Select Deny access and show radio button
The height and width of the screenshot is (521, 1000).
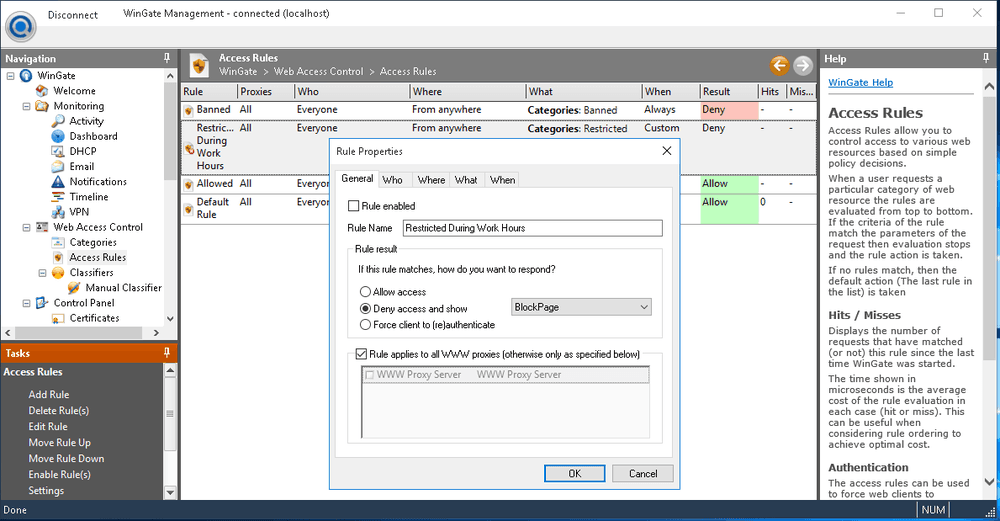[x=365, y=309]
